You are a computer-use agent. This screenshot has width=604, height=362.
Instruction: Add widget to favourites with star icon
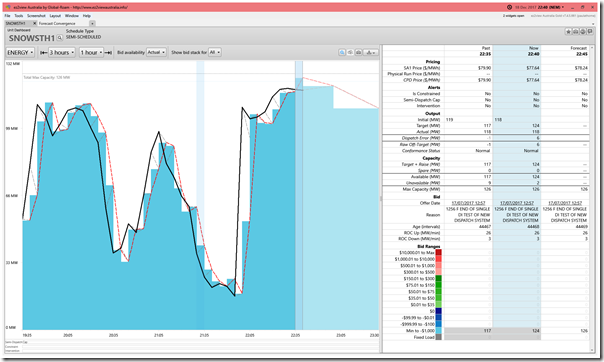coord(568,32)
